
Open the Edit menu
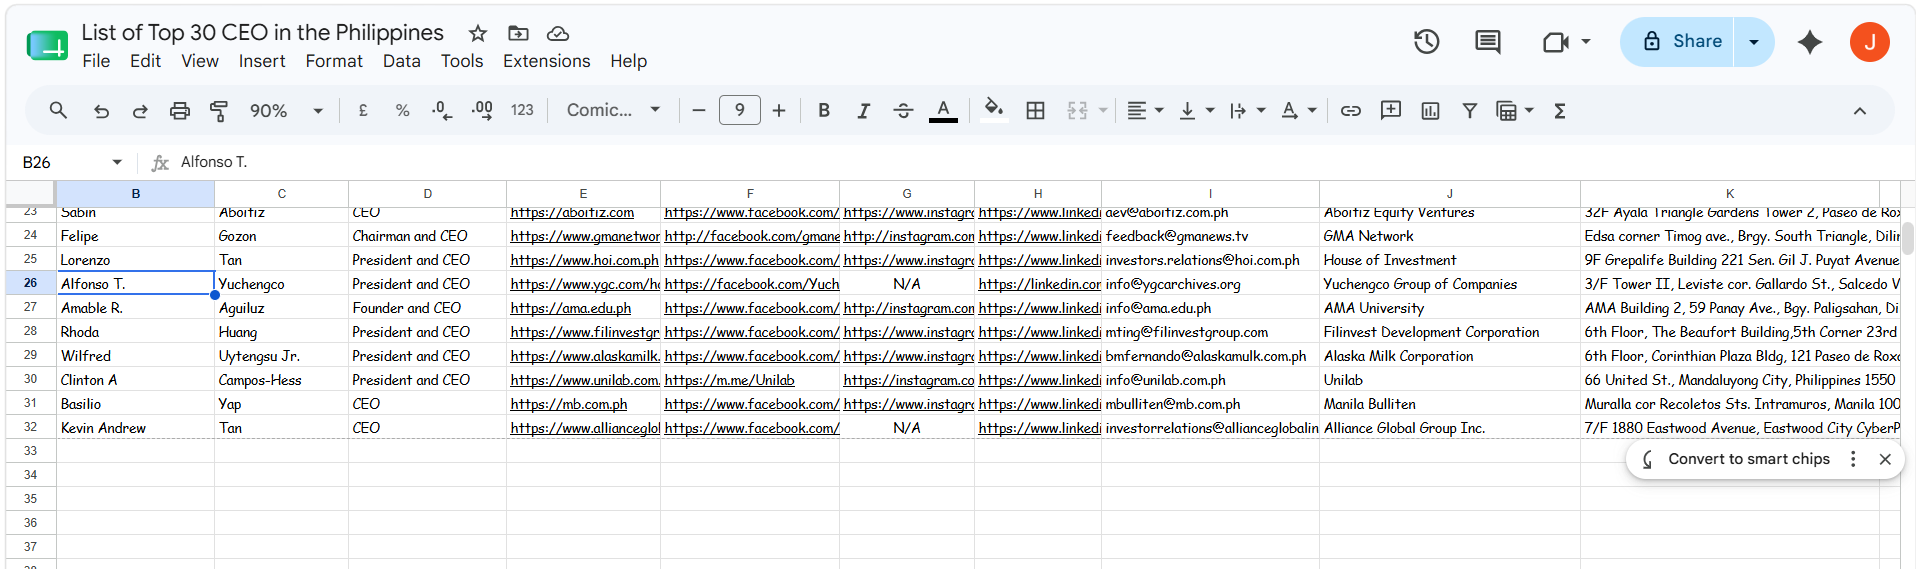coord(145,61)
